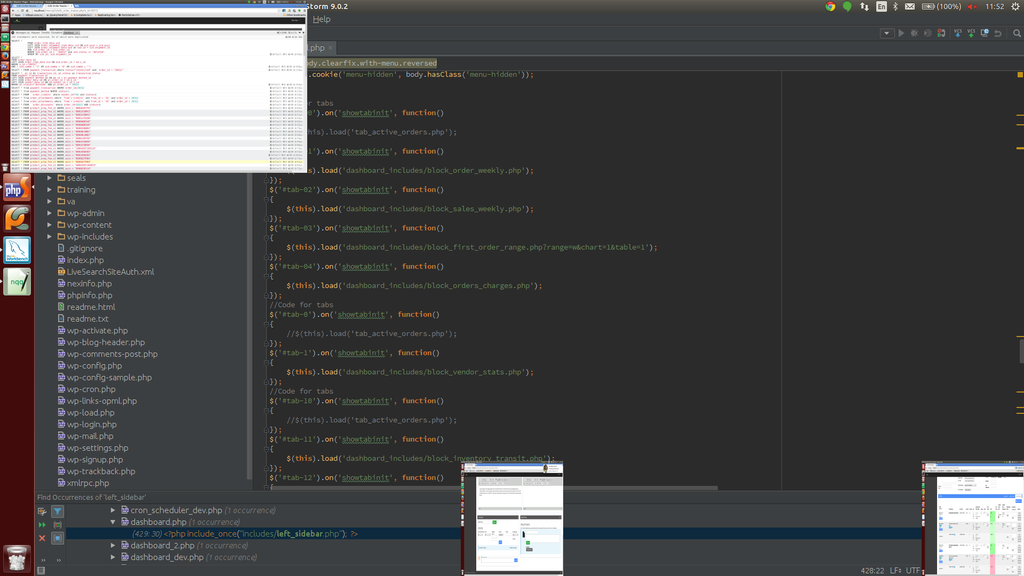Click the red X close icon in Find panel
Viewport: 1024px width, 576px height.
[42, 538]
